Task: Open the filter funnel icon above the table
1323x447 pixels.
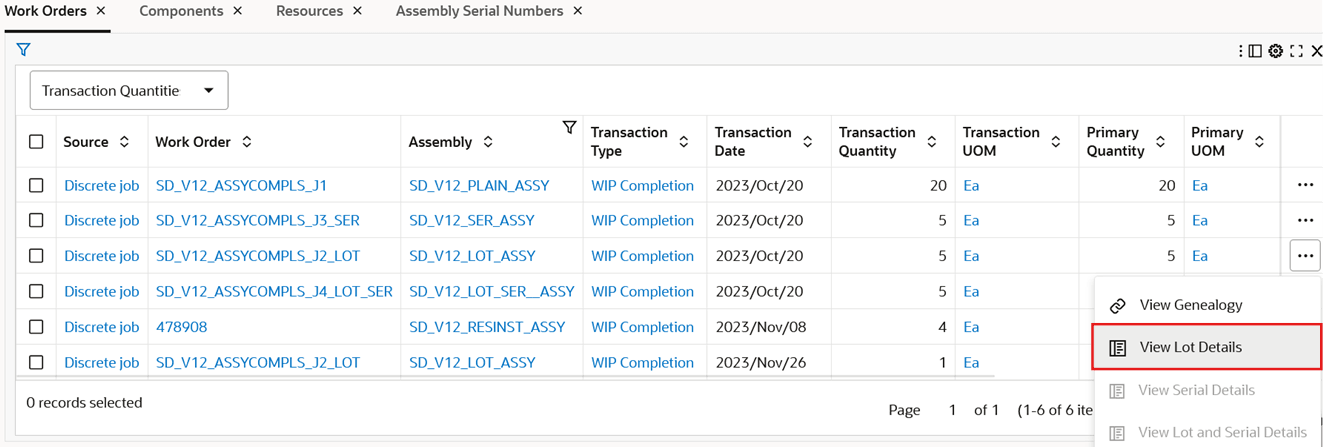Action: [x=23, y=49]
